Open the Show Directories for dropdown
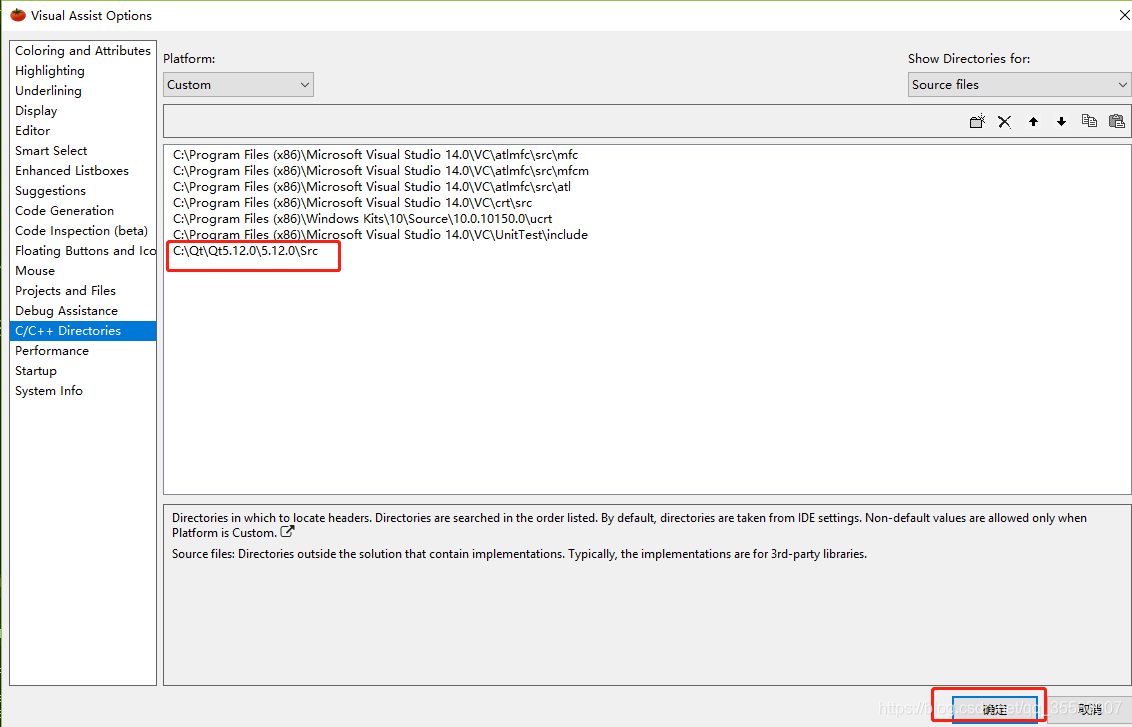The image size is (1132, 727). [x=1019, y=84]
